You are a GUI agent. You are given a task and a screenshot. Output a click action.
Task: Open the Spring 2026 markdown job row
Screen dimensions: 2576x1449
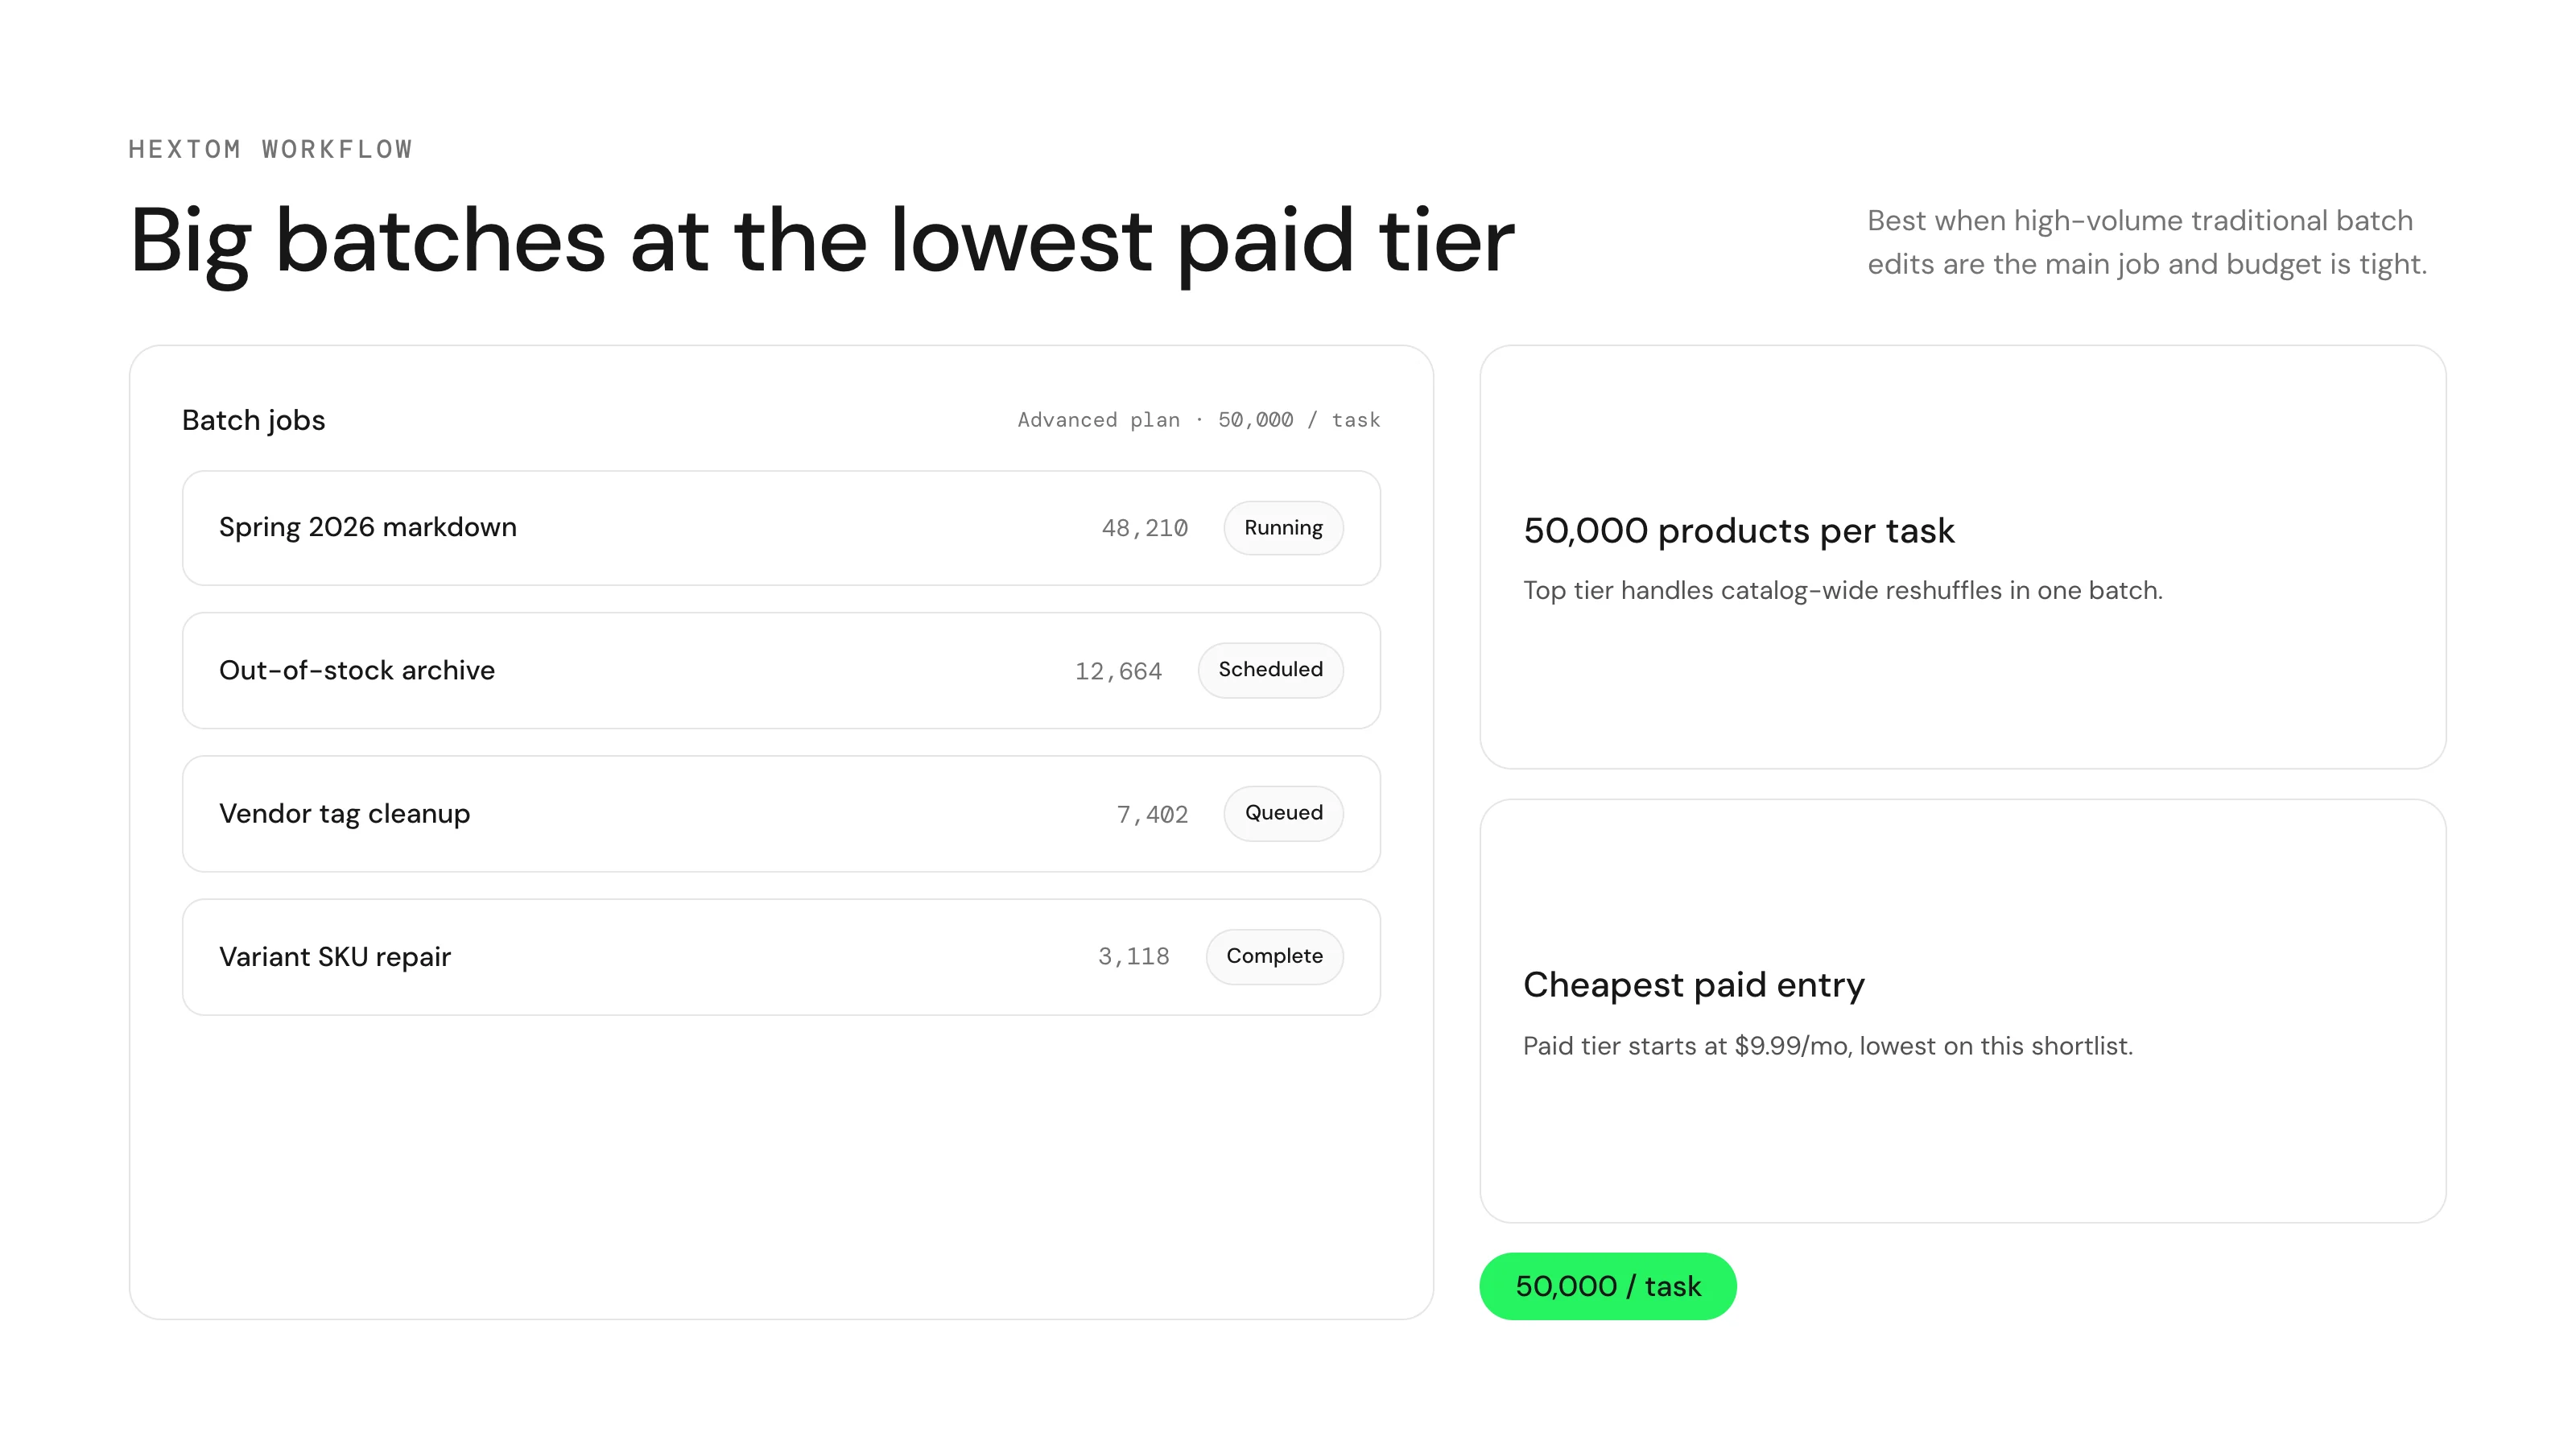pos(781,528)
